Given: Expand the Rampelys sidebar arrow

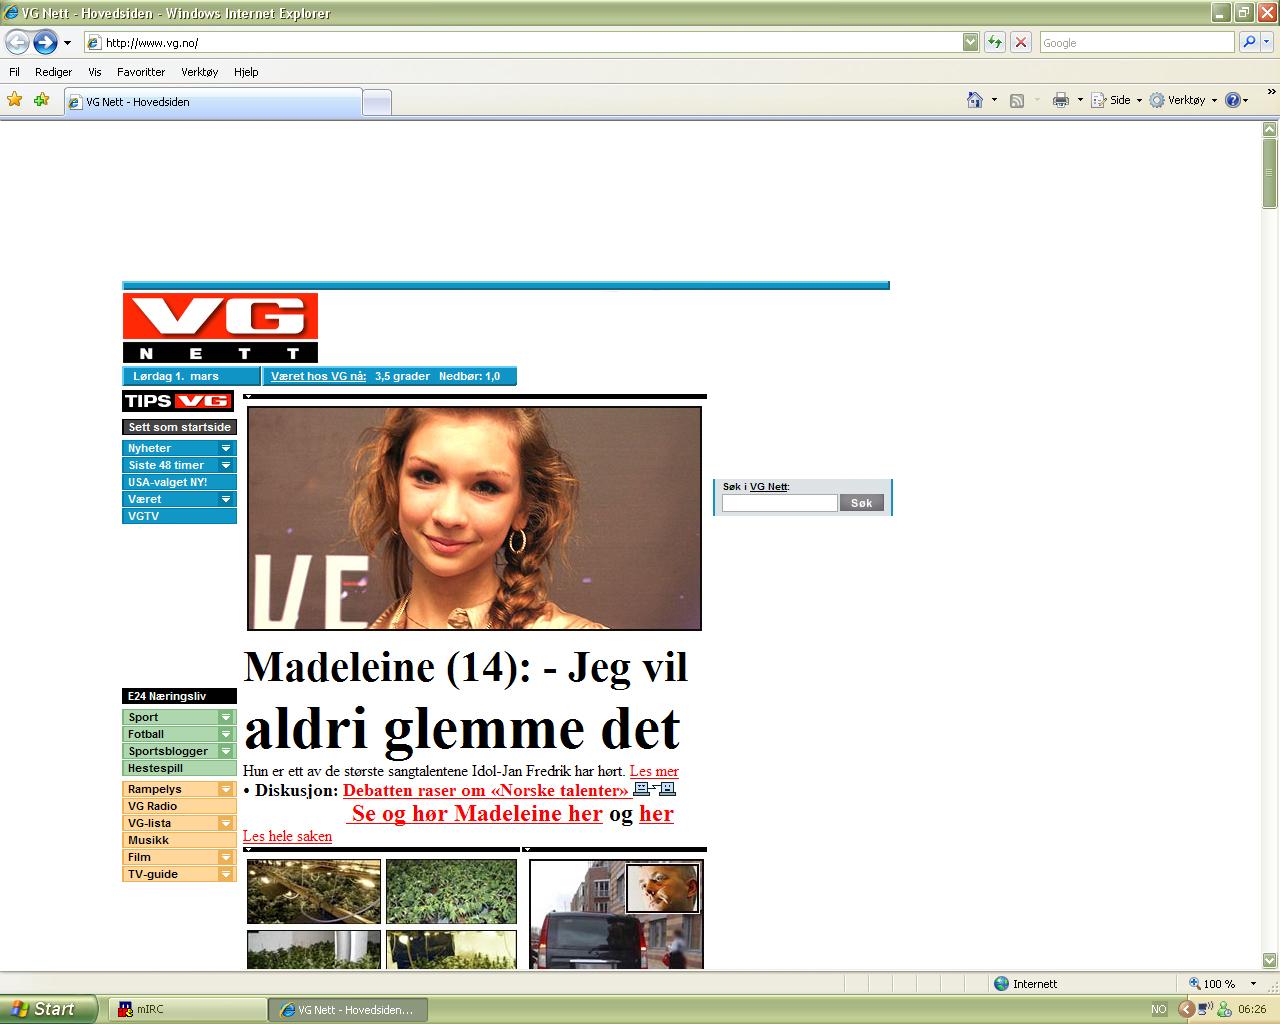Looking at the screenshot, I should click(x=226, y=789).
